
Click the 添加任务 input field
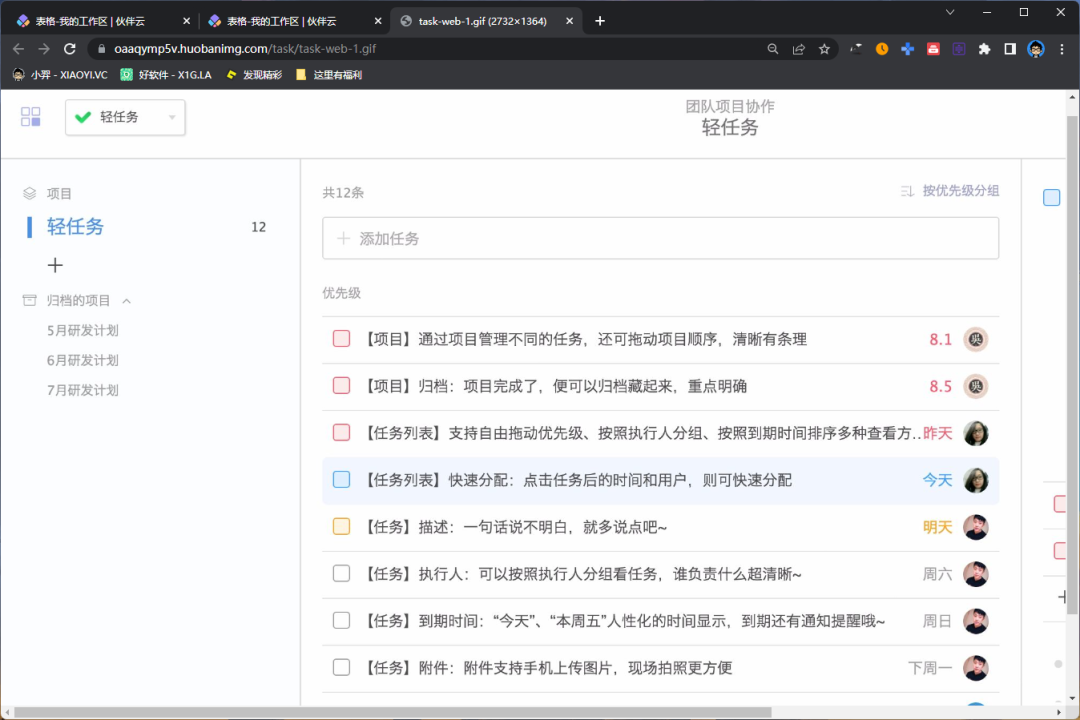coord(660,238)
